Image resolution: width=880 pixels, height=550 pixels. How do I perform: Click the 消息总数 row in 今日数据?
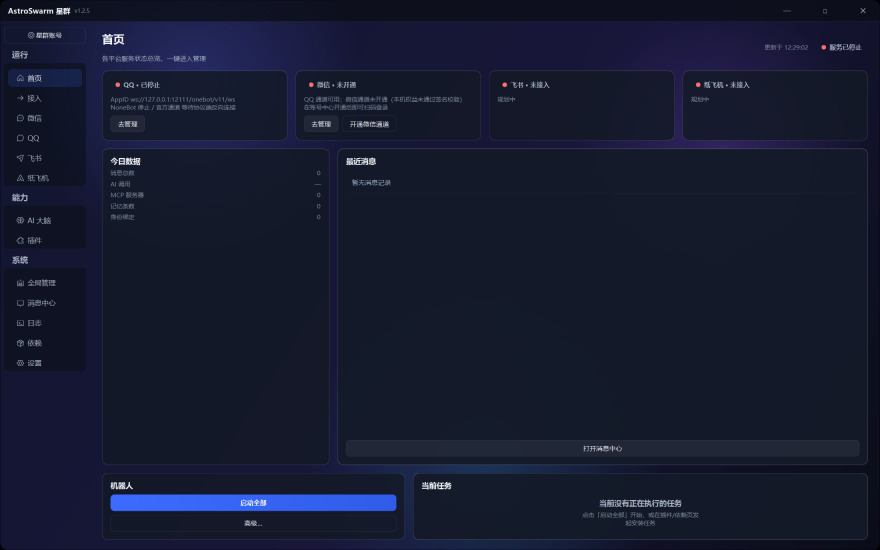216,173
